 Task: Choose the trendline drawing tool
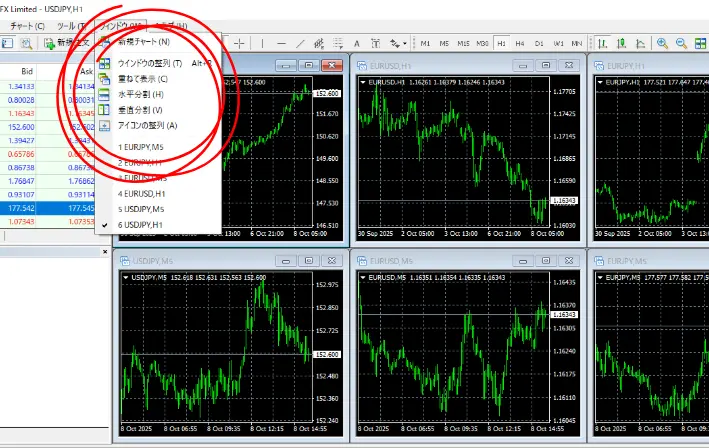coord(301,43)
